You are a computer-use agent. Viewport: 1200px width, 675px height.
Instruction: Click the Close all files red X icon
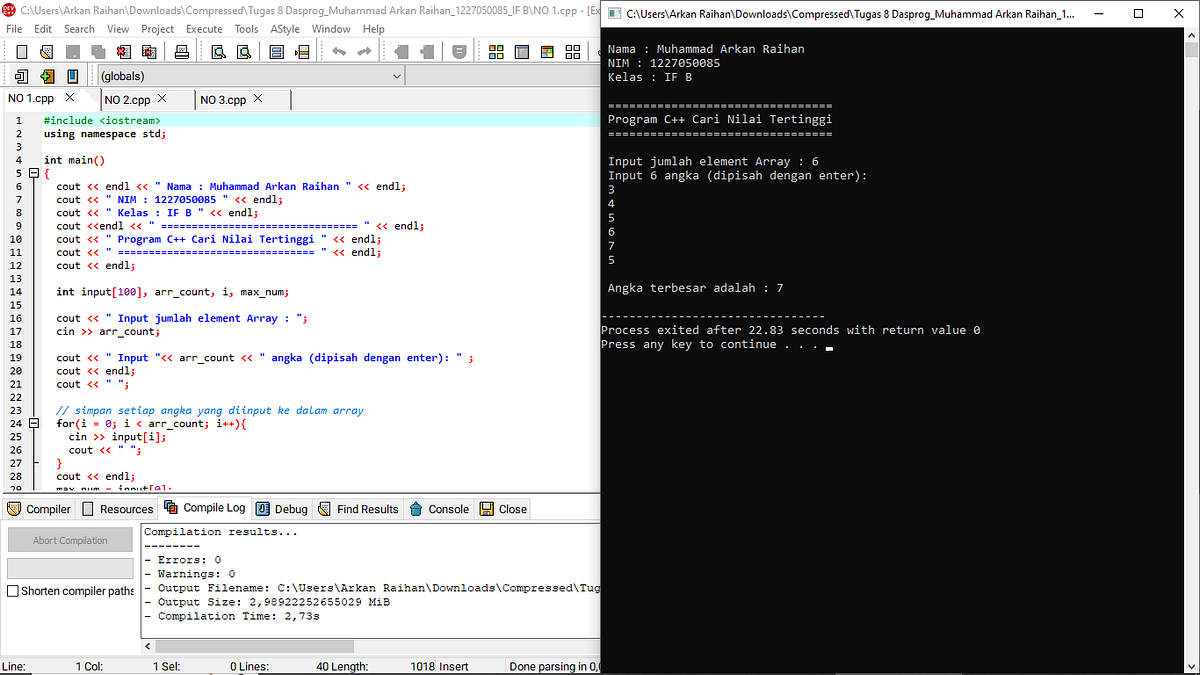147,51
